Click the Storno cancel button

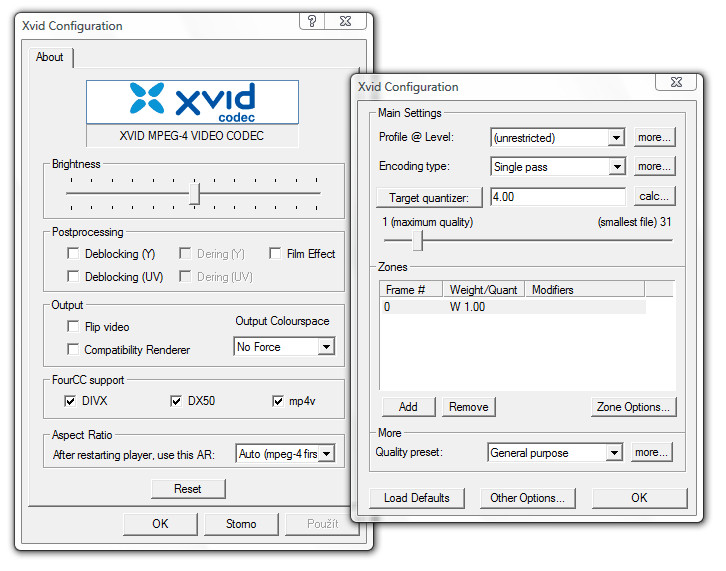tap(241, 524)
